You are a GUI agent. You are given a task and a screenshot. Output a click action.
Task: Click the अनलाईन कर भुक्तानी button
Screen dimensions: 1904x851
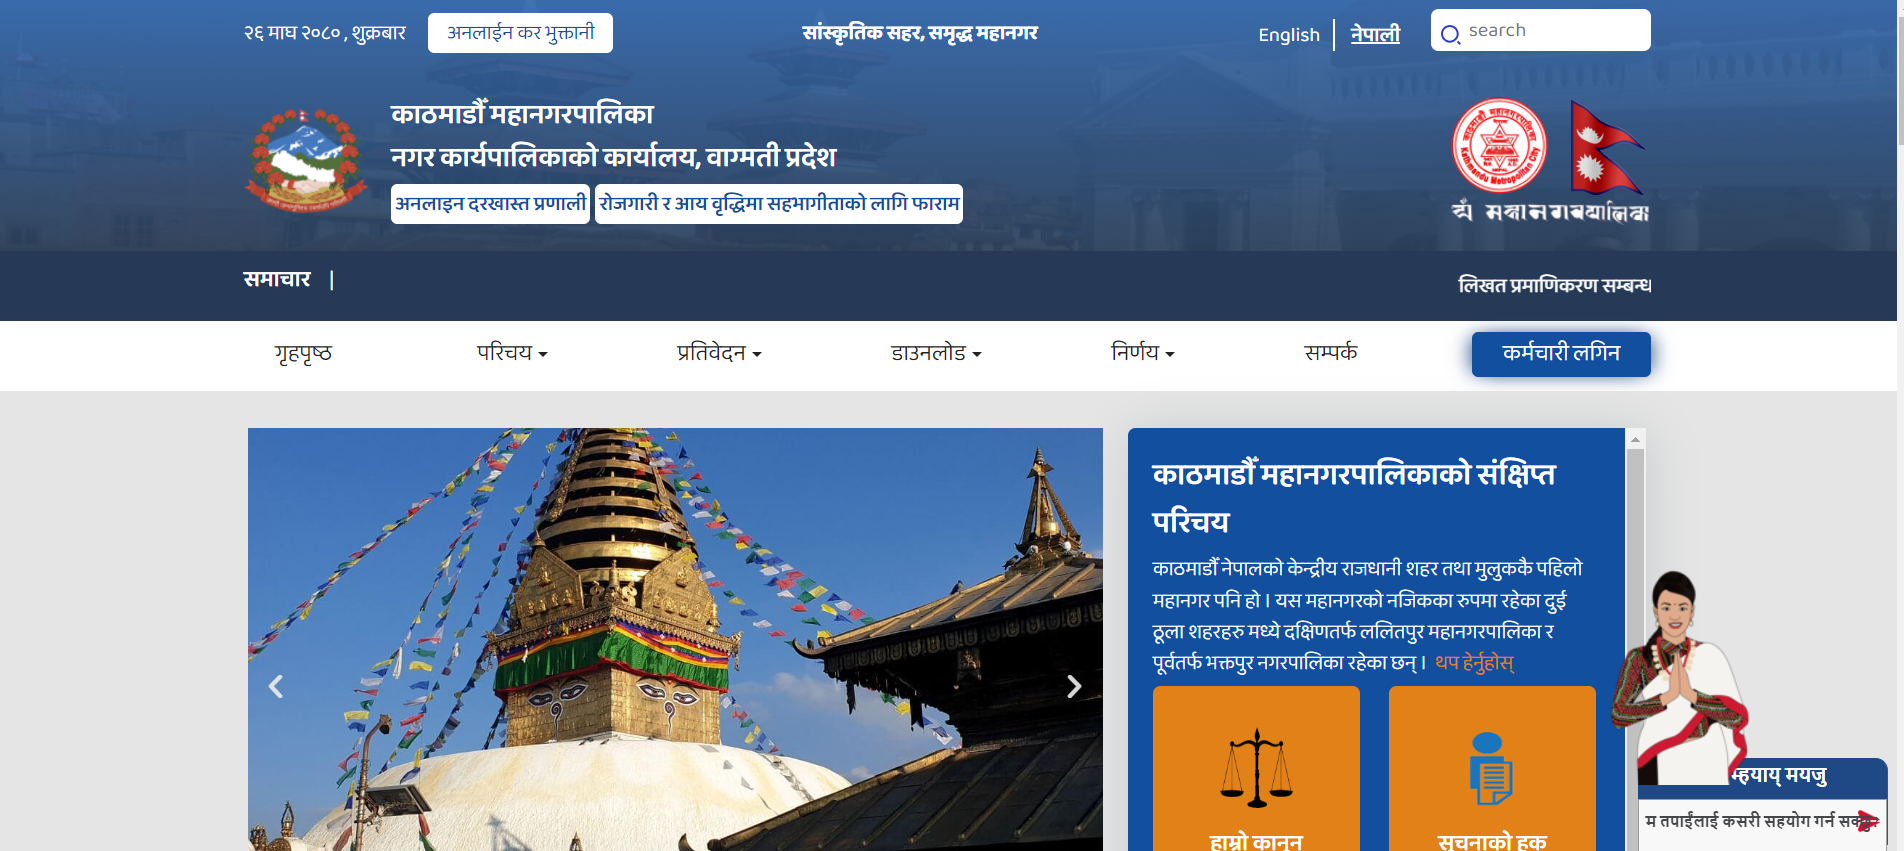[520, 33]
